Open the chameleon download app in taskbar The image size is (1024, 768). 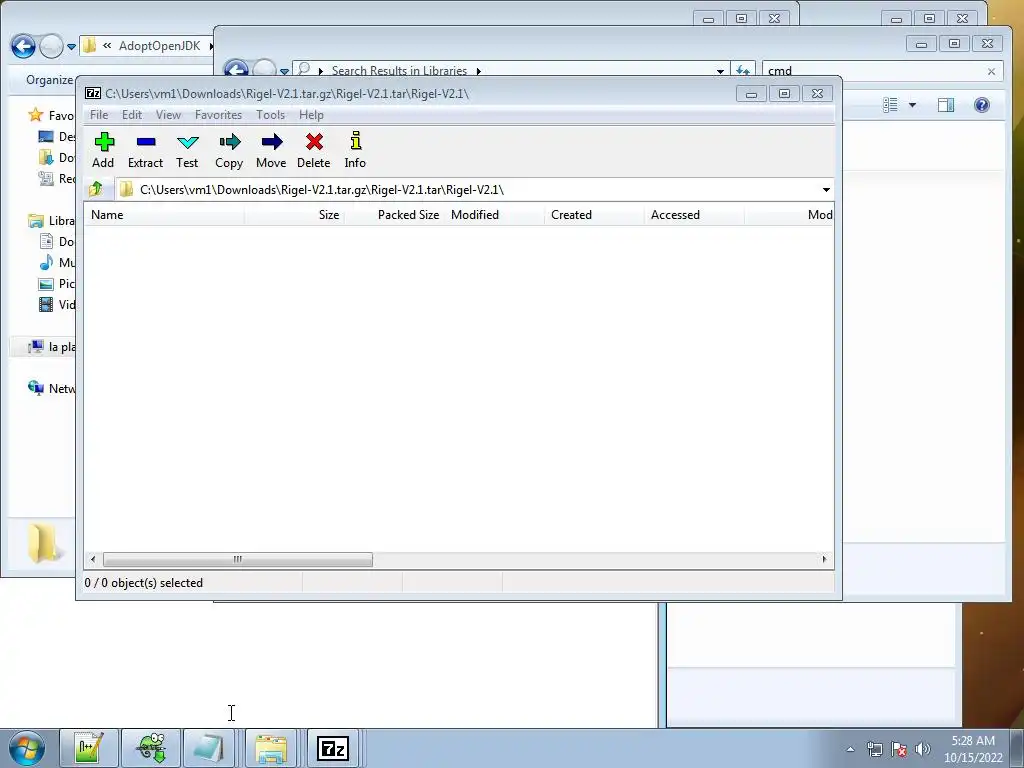coord(151,748)
